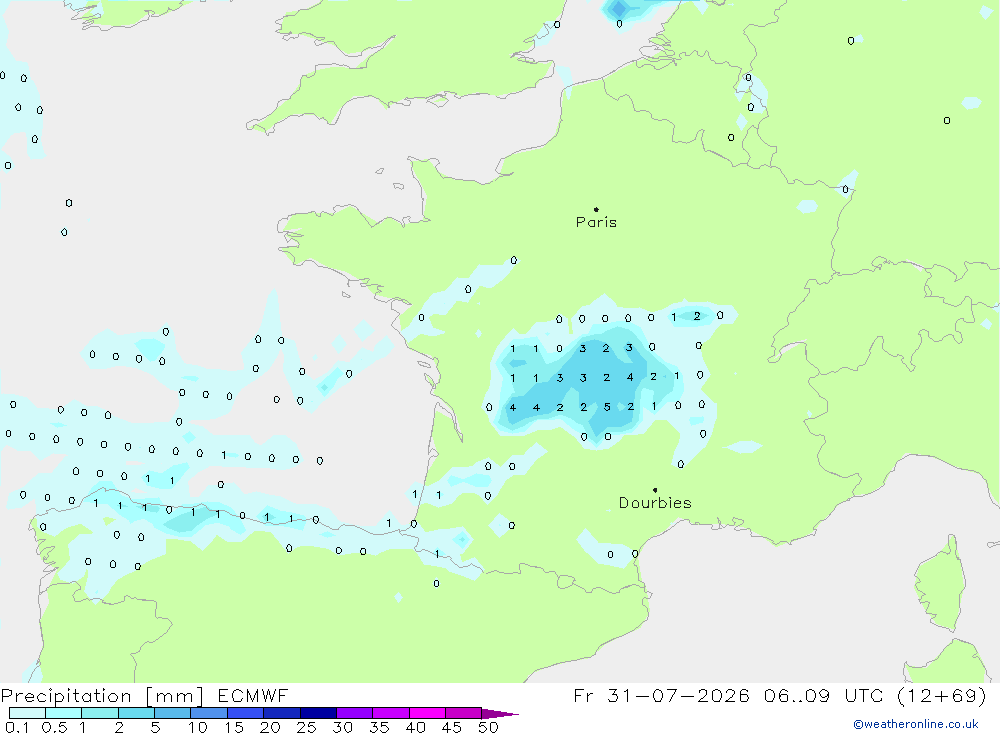Click the legend arrow tip above 50

(x=500, y=714)
